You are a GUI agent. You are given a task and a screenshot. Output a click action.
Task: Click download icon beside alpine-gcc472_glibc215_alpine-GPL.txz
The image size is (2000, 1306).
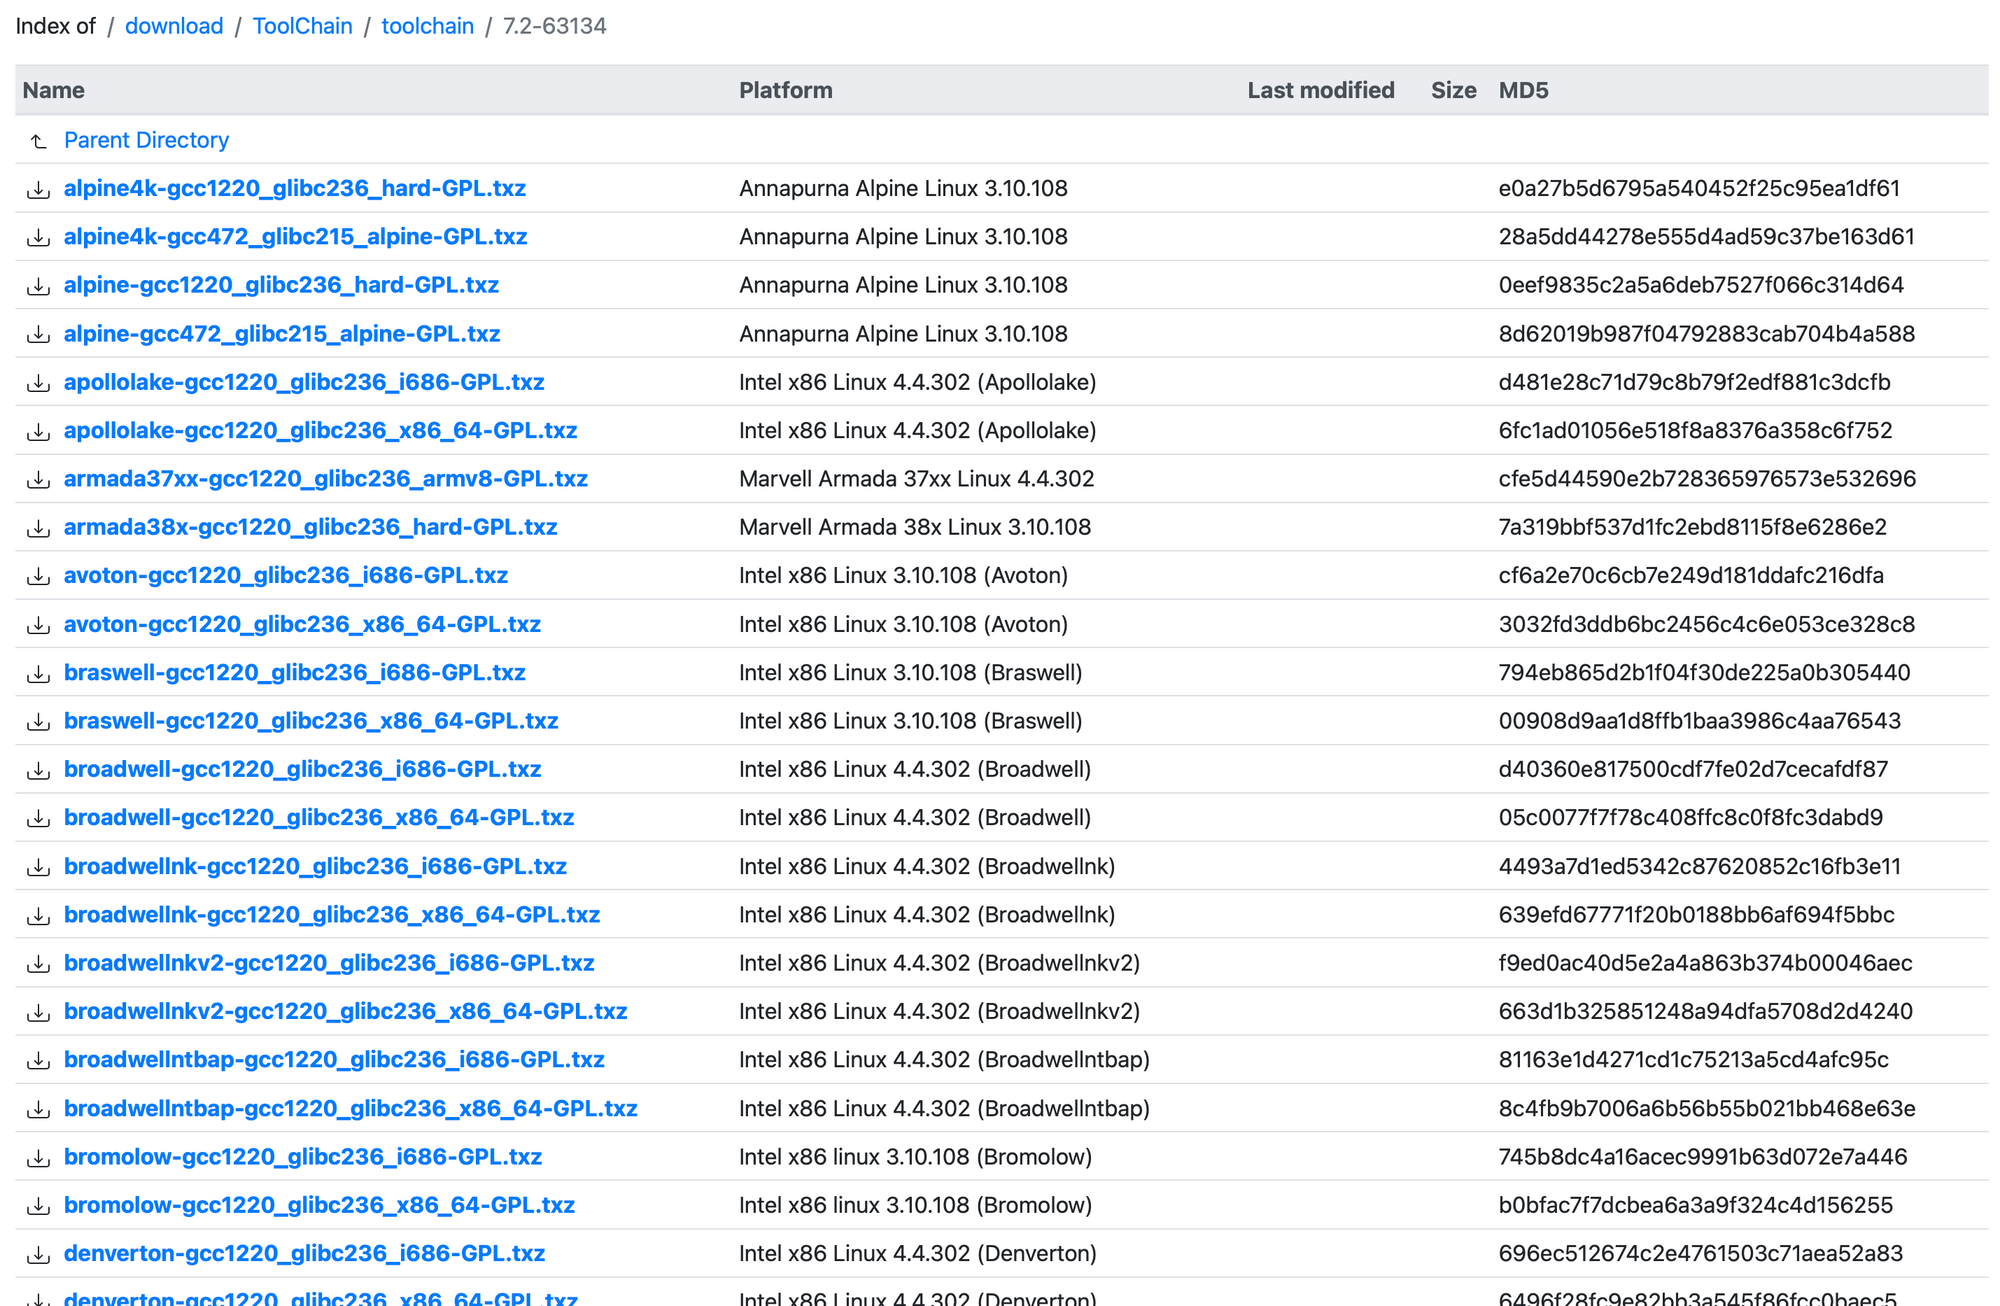[38, 334]
